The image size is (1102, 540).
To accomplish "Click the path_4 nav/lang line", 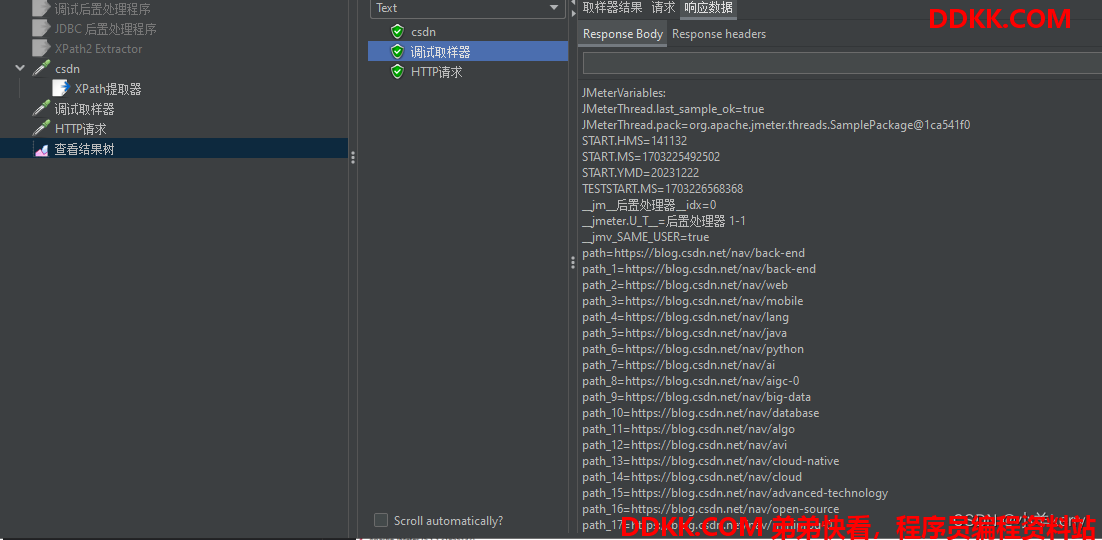I will [x=685, y=317].
